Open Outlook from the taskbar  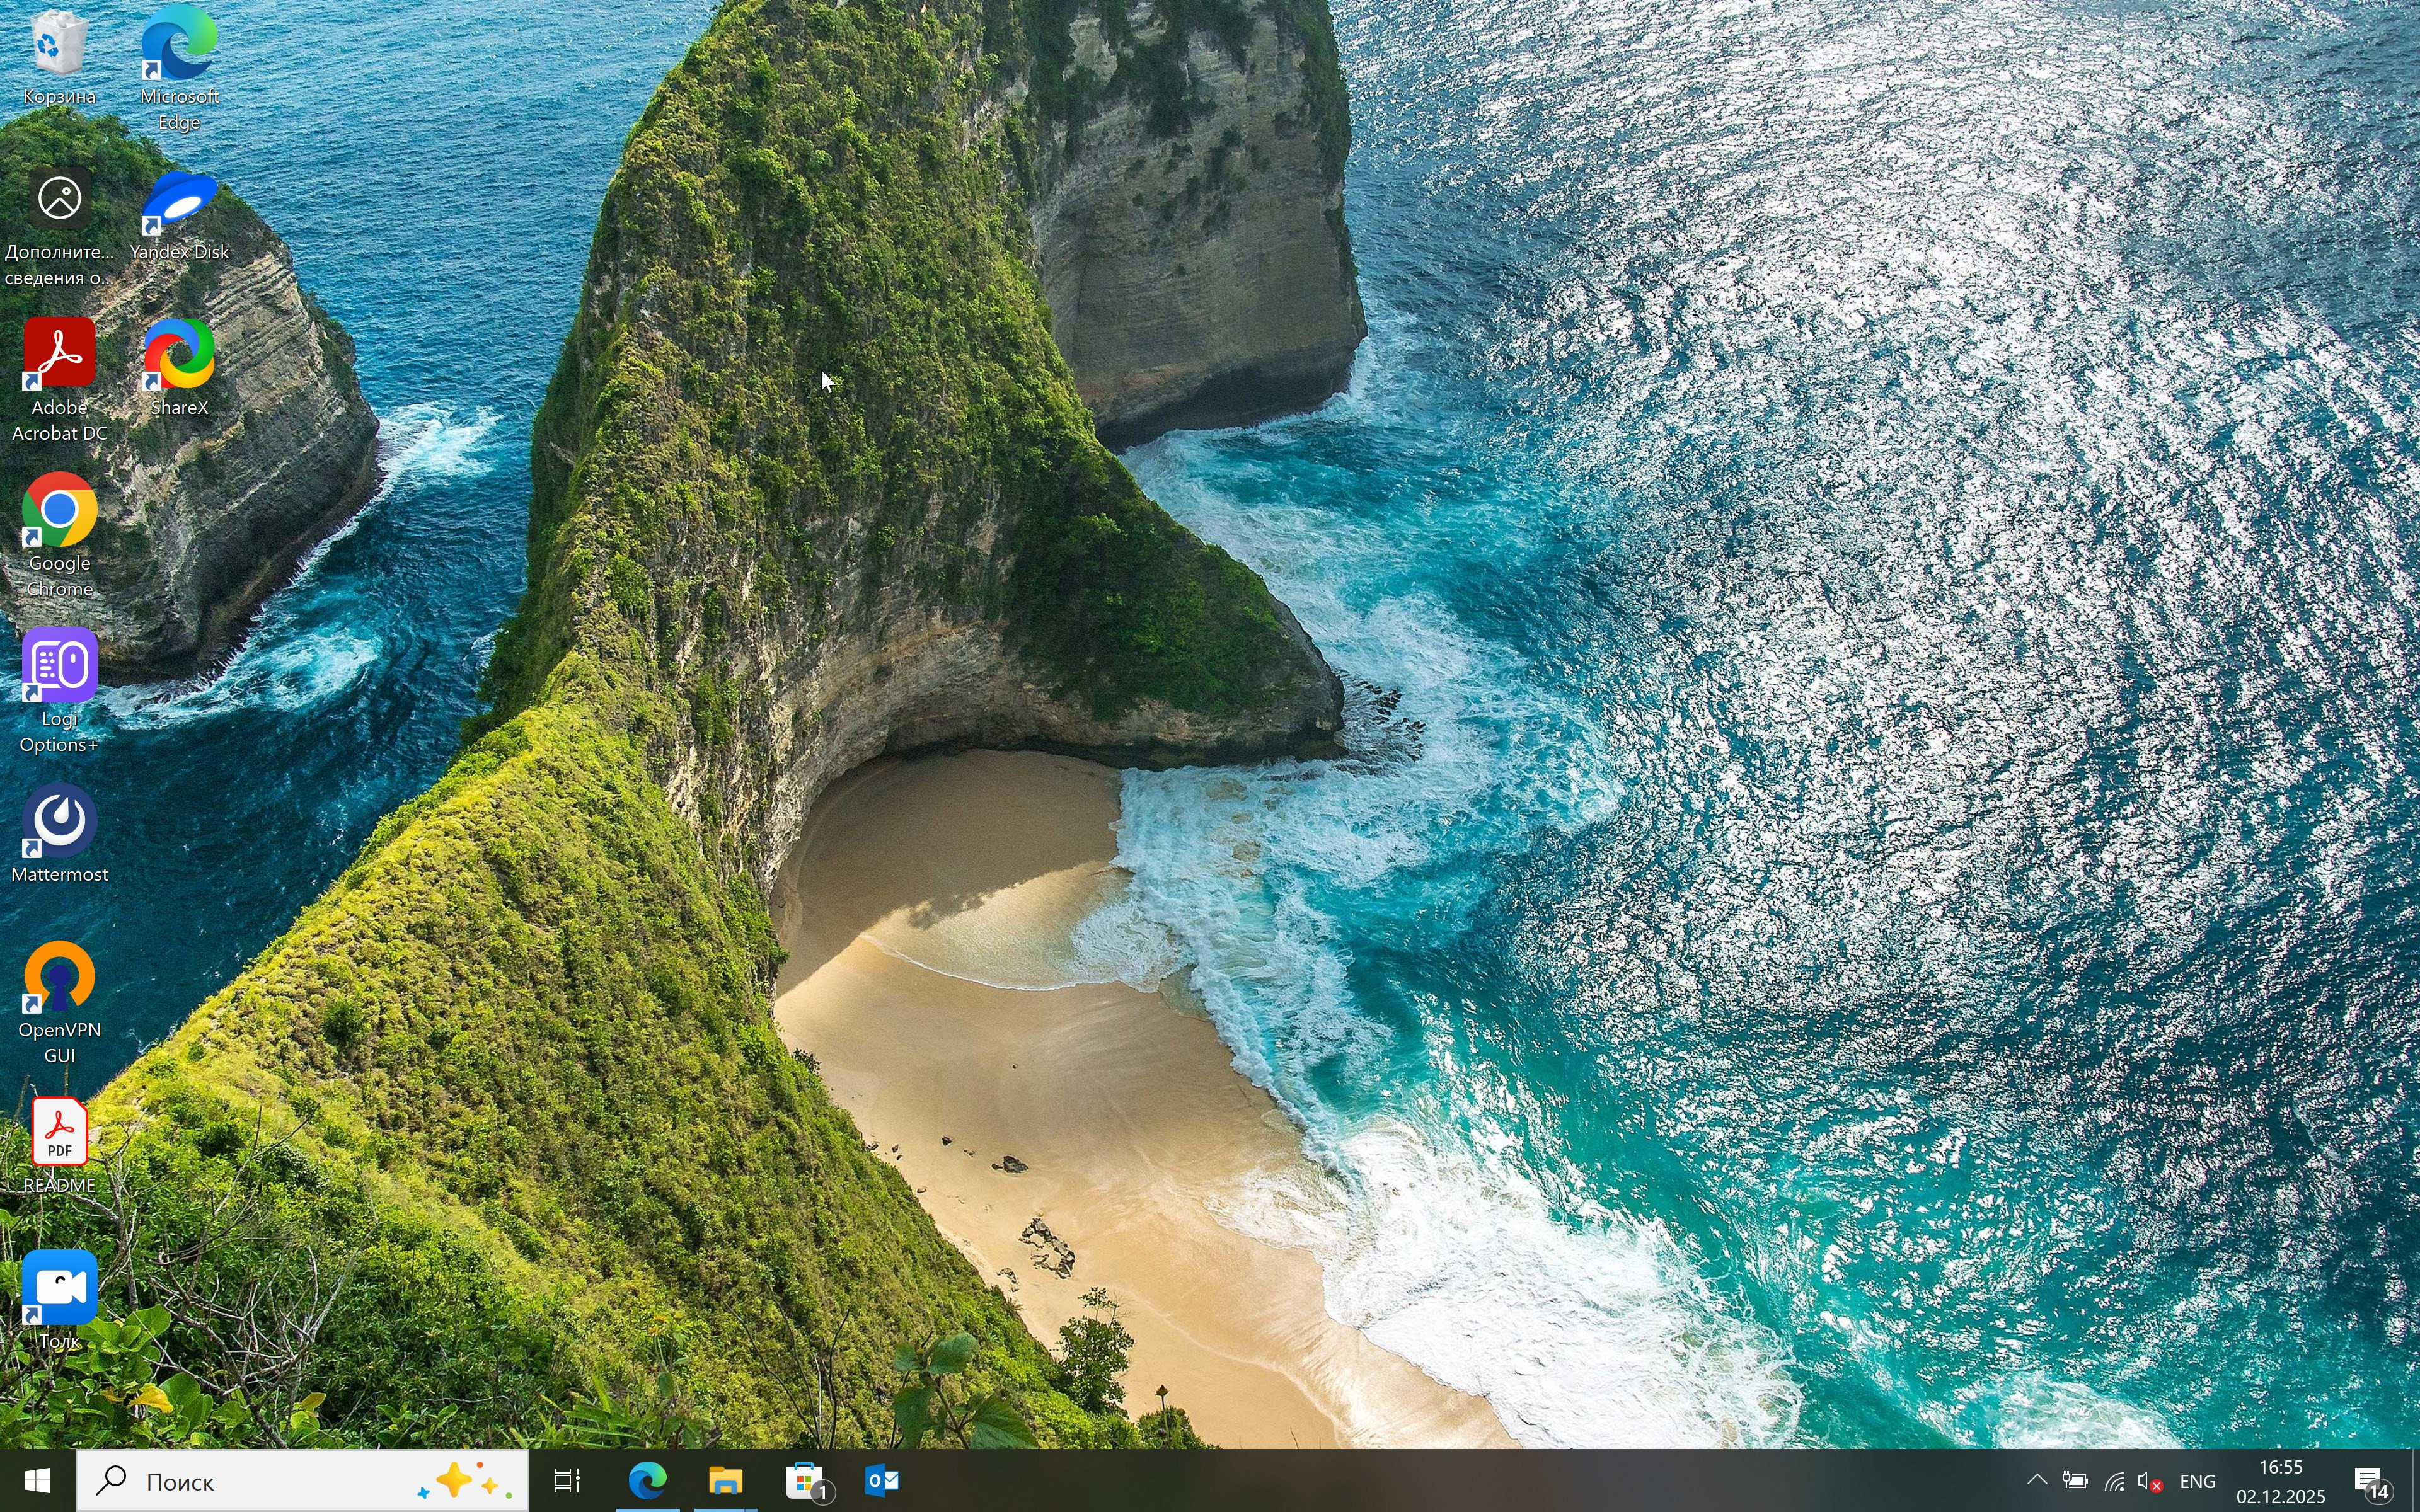tap(882, 1481)
